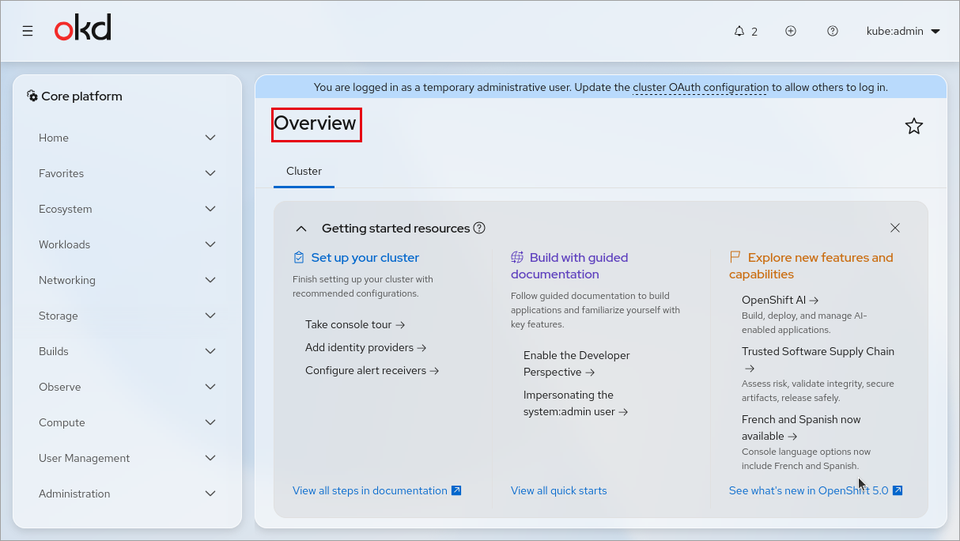Open the OpenShift AI link
The height and width of the screenshot is (541, 960).
[x=780, y=300]
